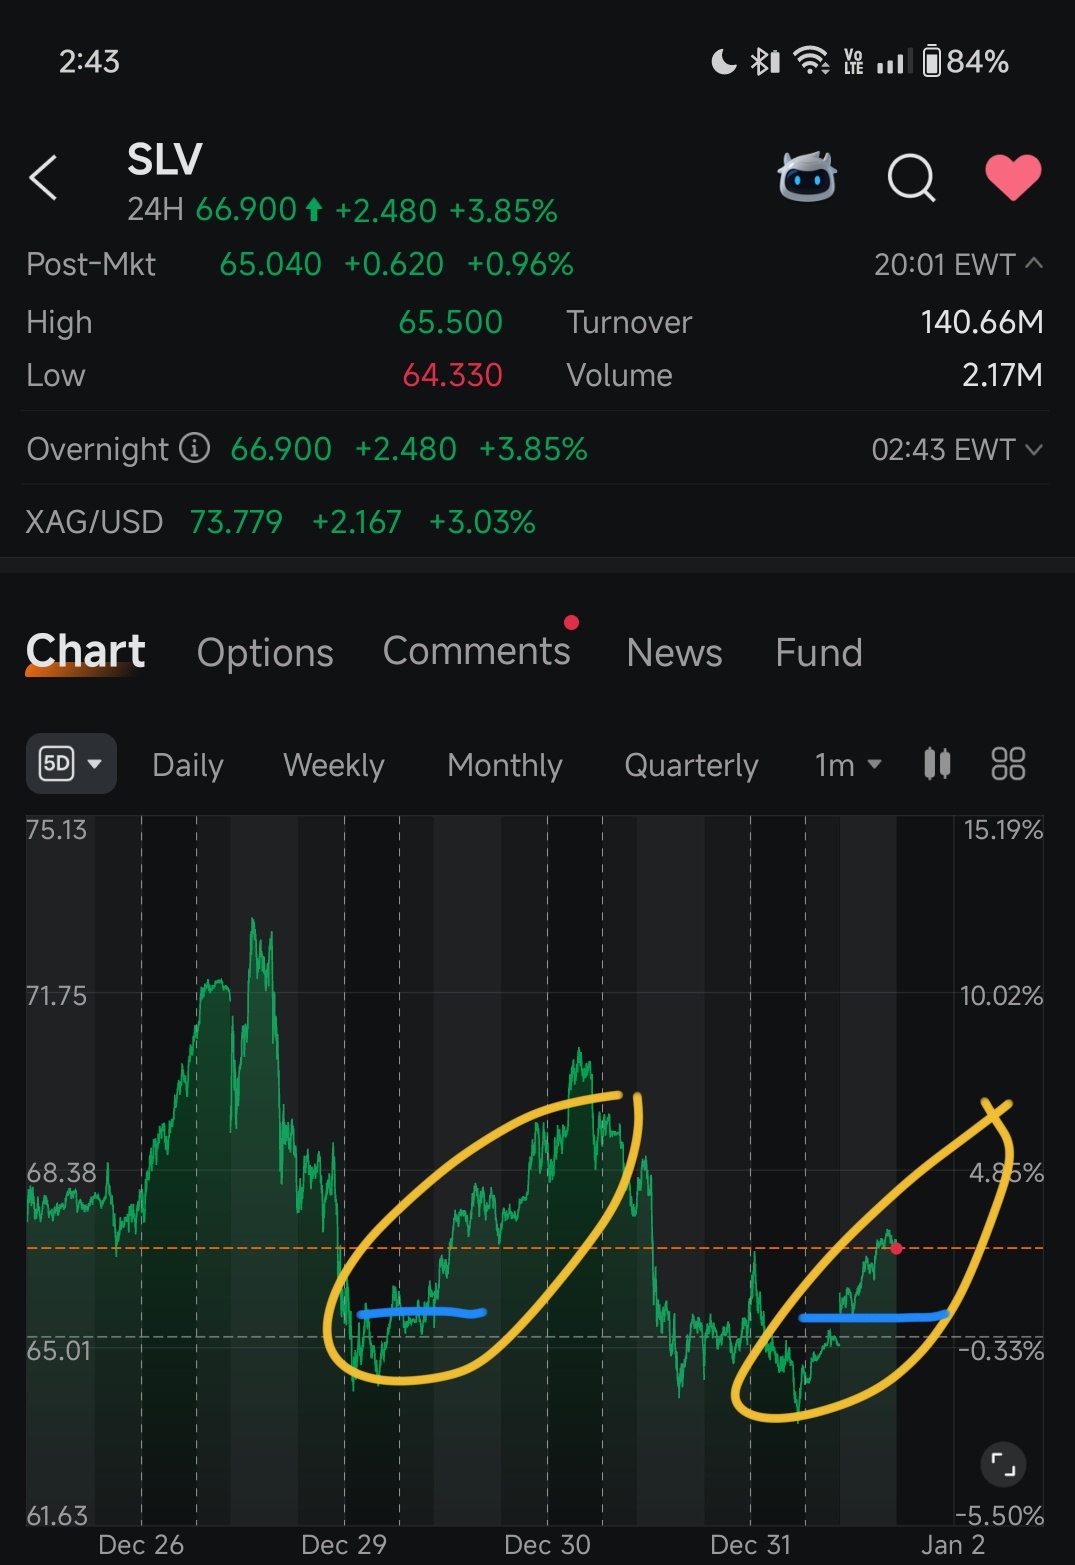
Task: Tap the Post-Mkt price 65.040
Action: [x=270, y=264]
